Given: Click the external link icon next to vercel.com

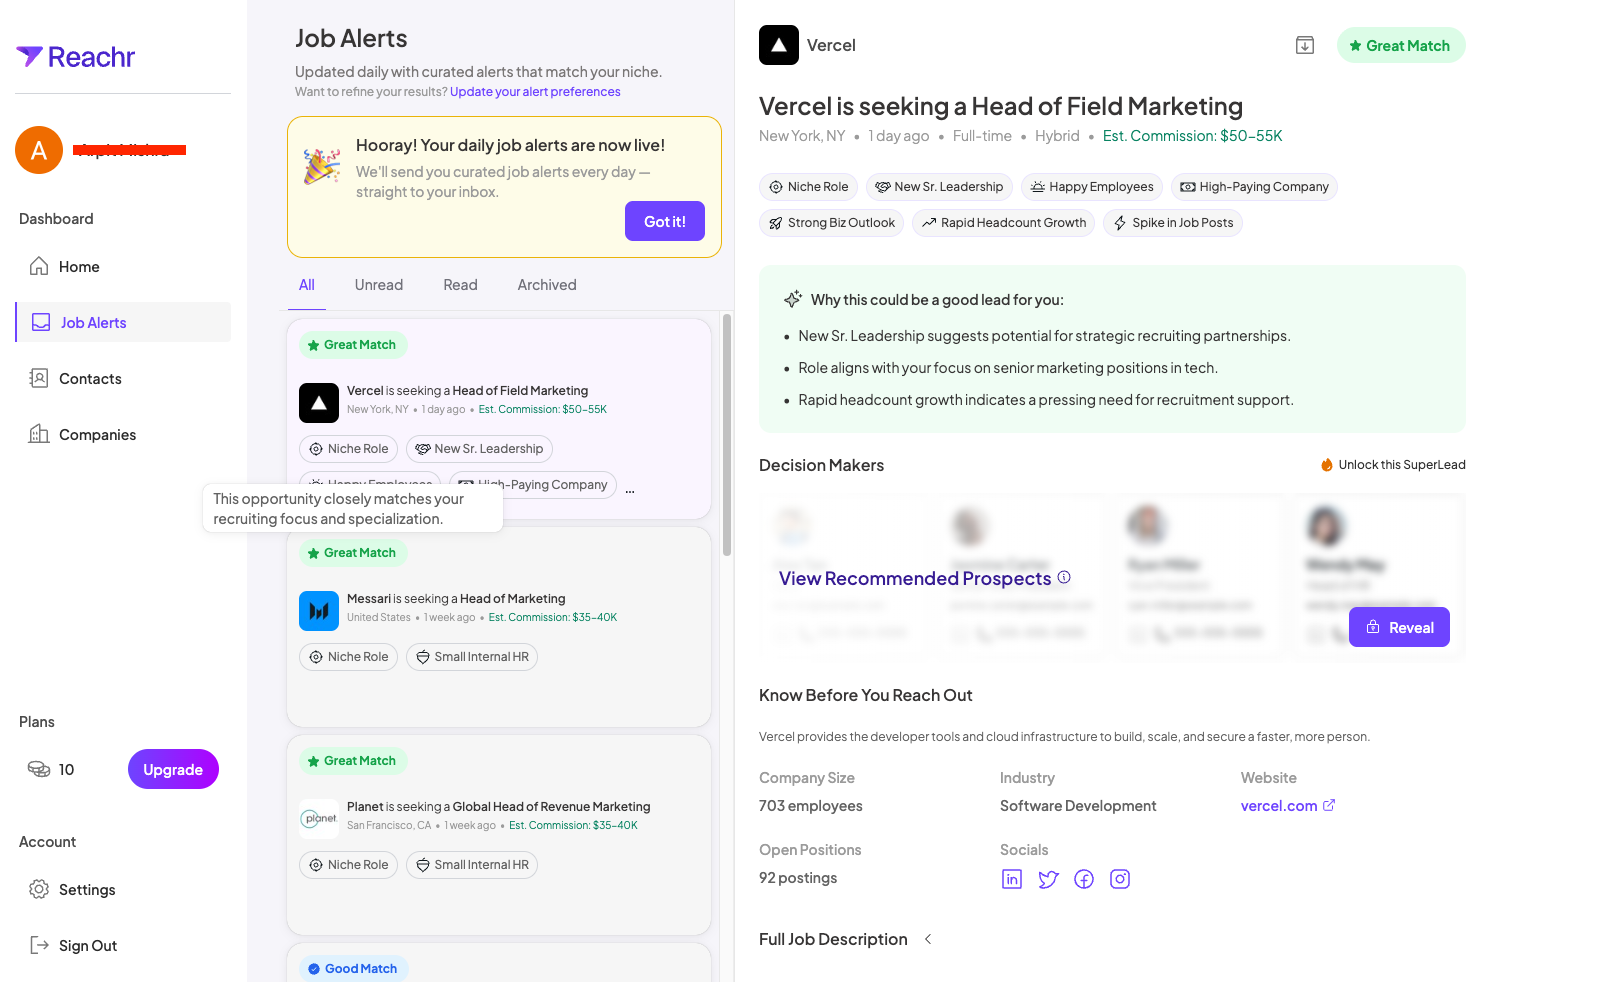Looking at the screenshot, I should (1329, 805).
